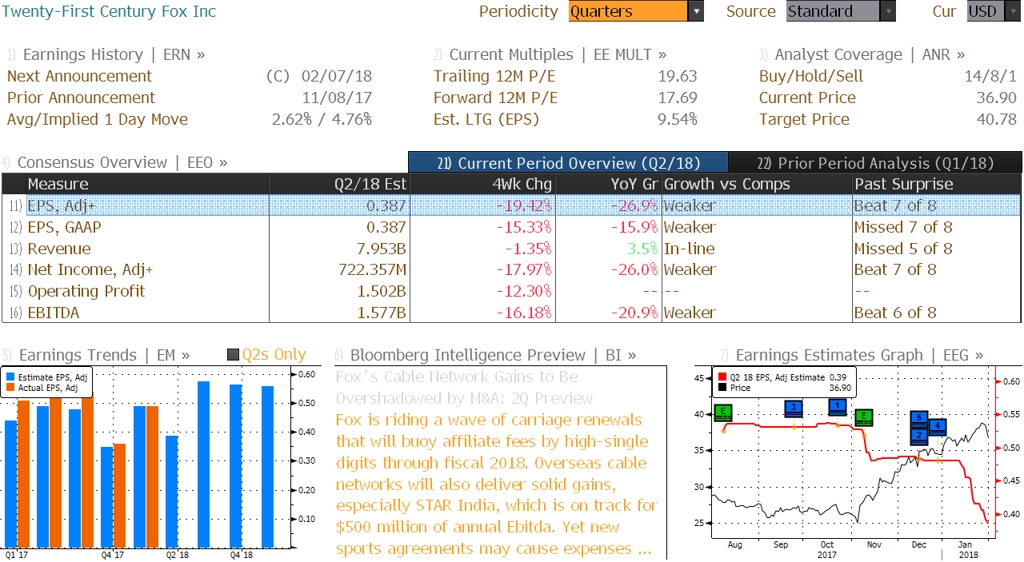Click the Q2/18 Est column header
This screenshot has width=1024, height=562.
339,184
